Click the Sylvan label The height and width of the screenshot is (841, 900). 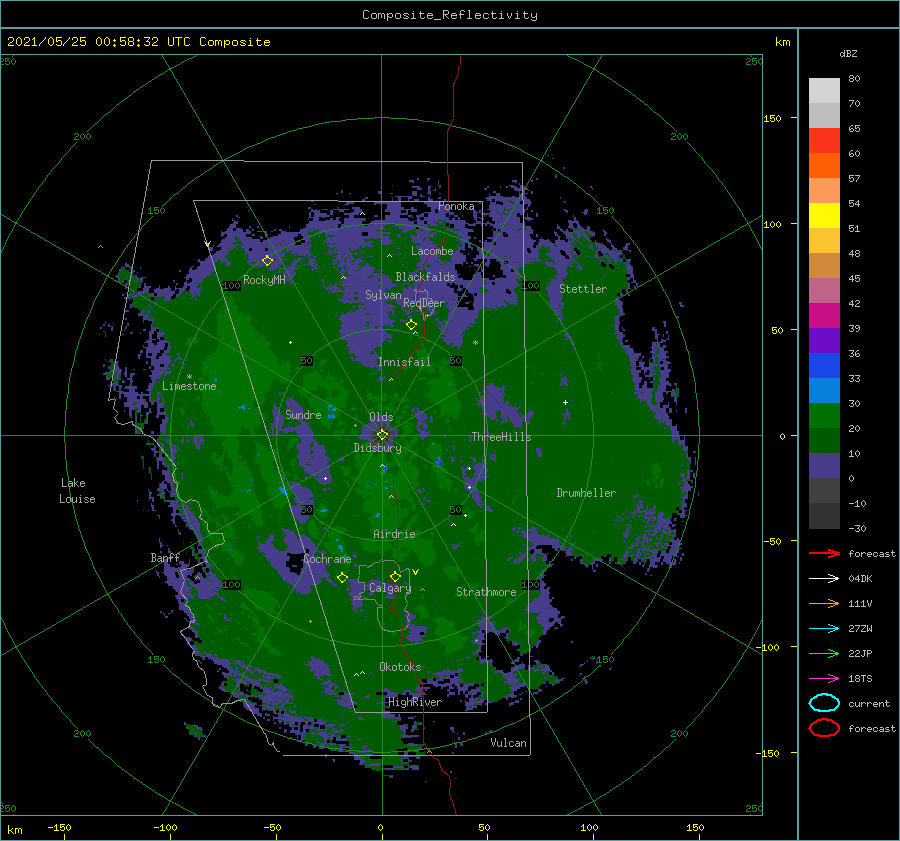tap(383, 295)
